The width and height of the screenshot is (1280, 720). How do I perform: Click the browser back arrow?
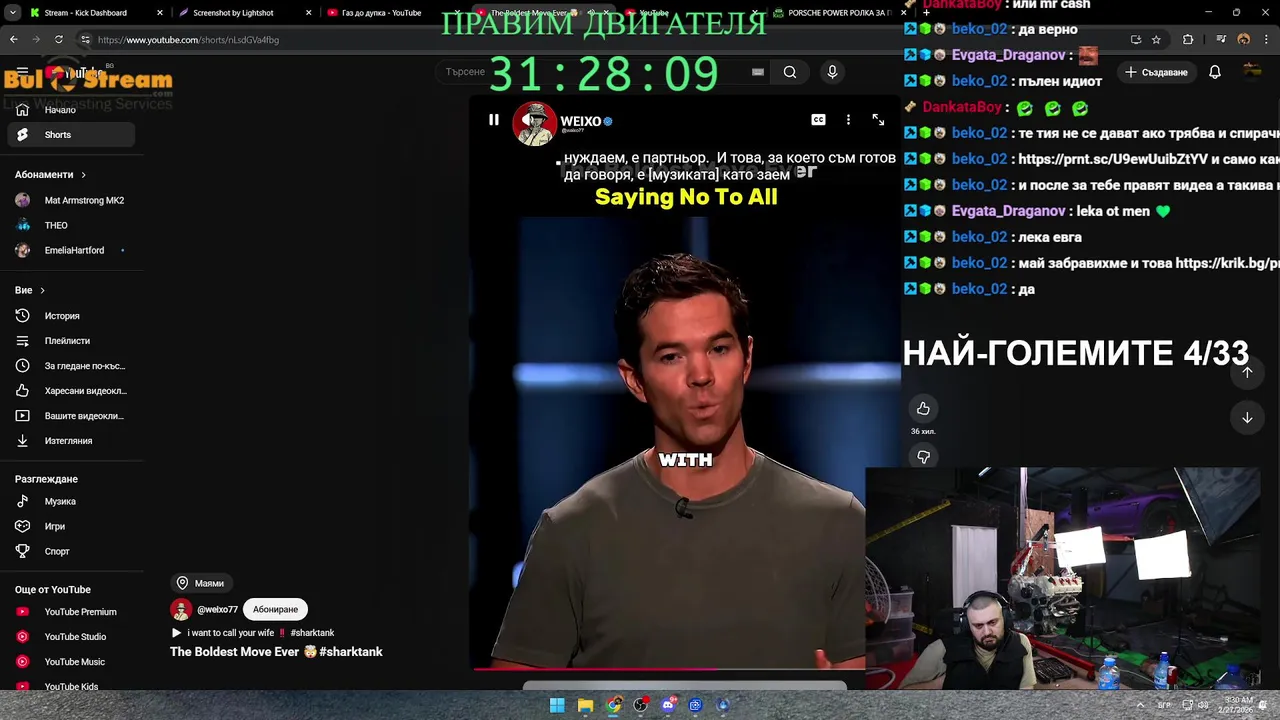click(x=13, y=40)
